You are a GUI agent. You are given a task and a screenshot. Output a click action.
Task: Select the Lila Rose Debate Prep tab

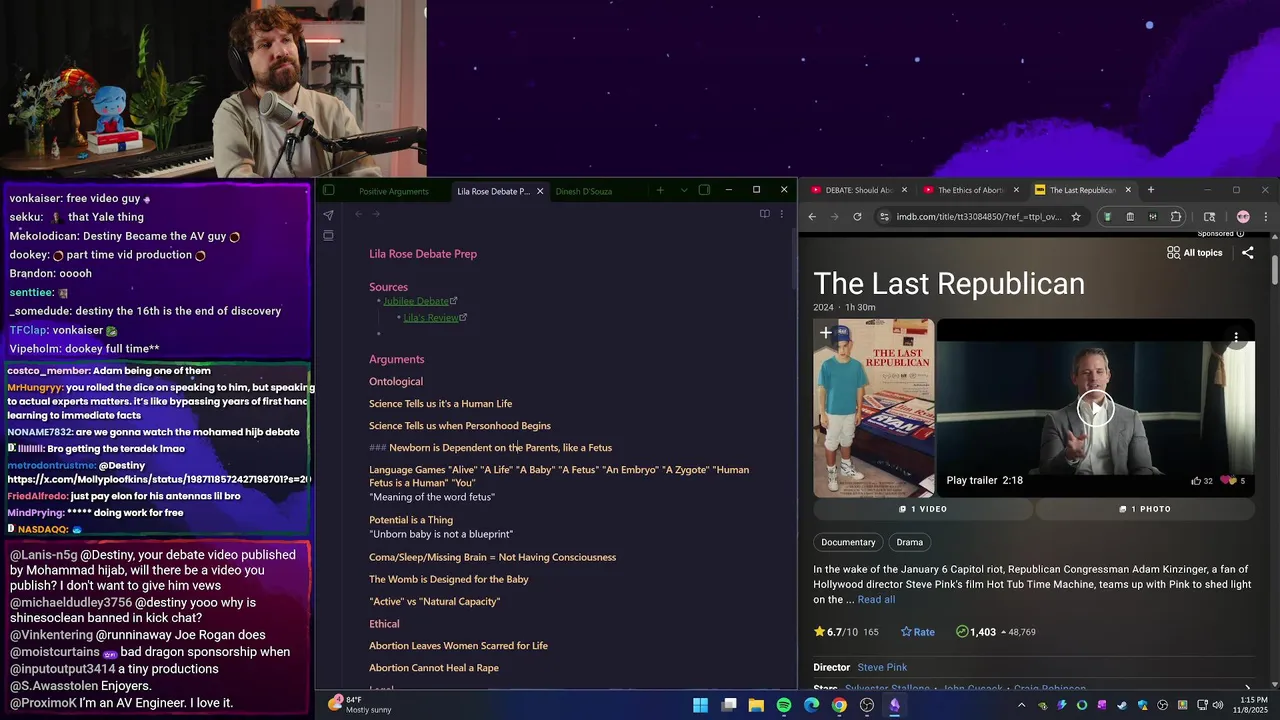point(493,191)
